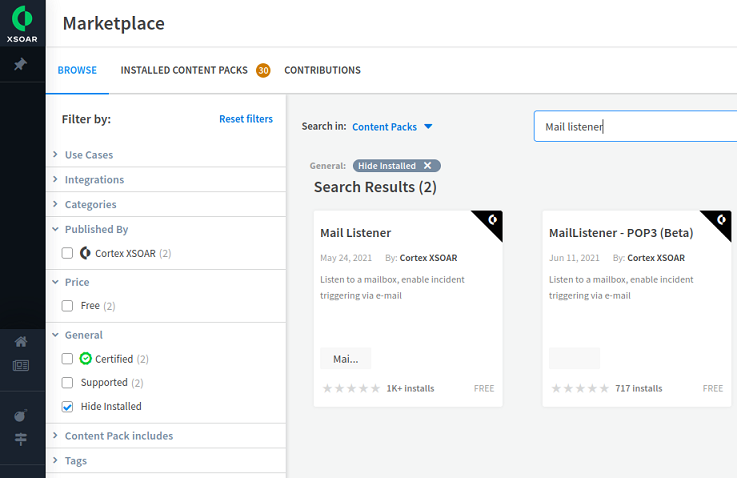Click the signpost icon at the sidebar bottom
The height and width of the screenshot is (478, 737).
click(x=21, y=440)
